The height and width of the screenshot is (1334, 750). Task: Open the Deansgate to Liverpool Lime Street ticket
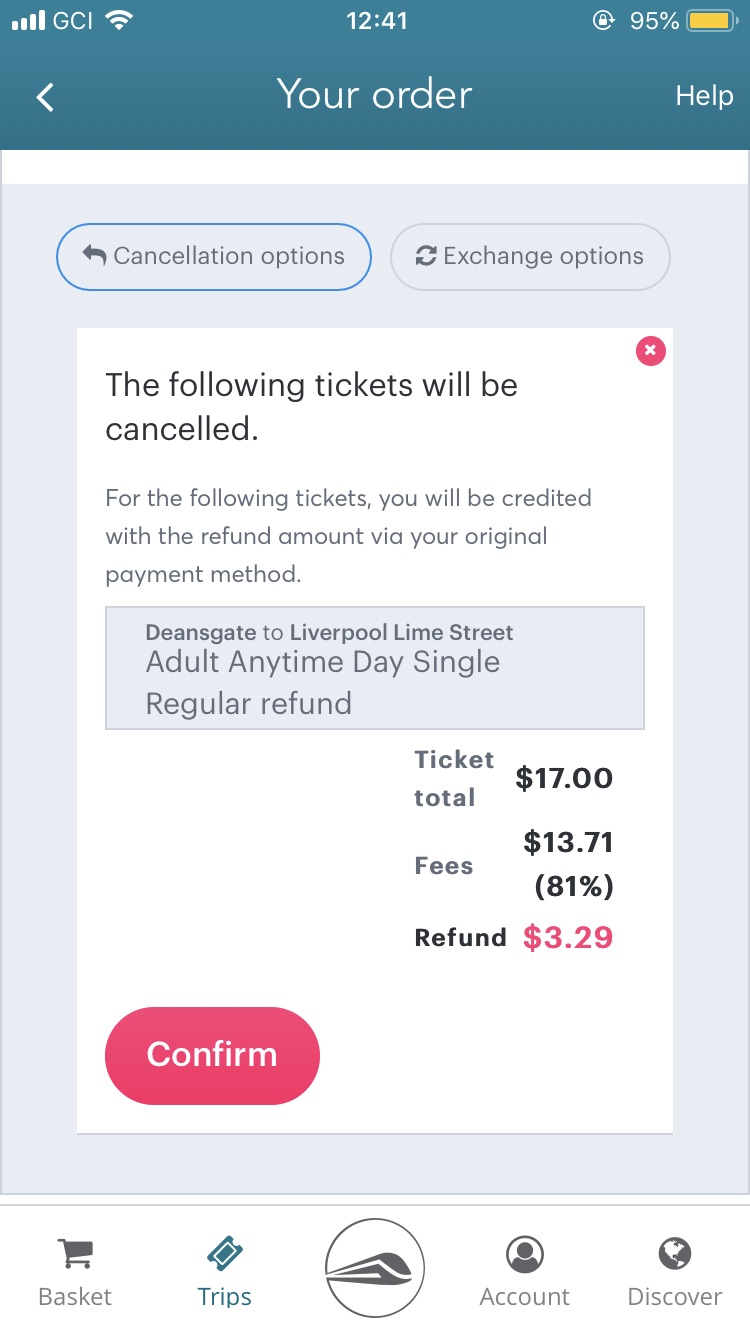click(x=375, y=666)
